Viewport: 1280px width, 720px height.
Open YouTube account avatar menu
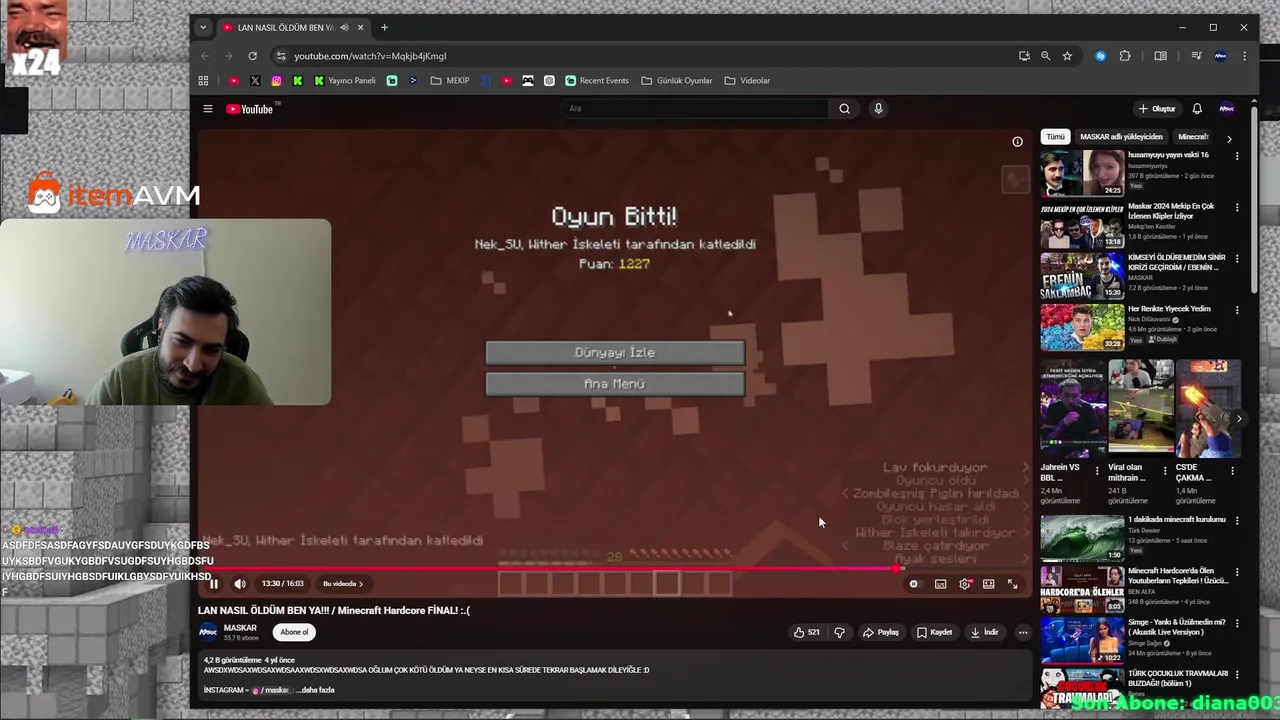tap(1227, 109)
